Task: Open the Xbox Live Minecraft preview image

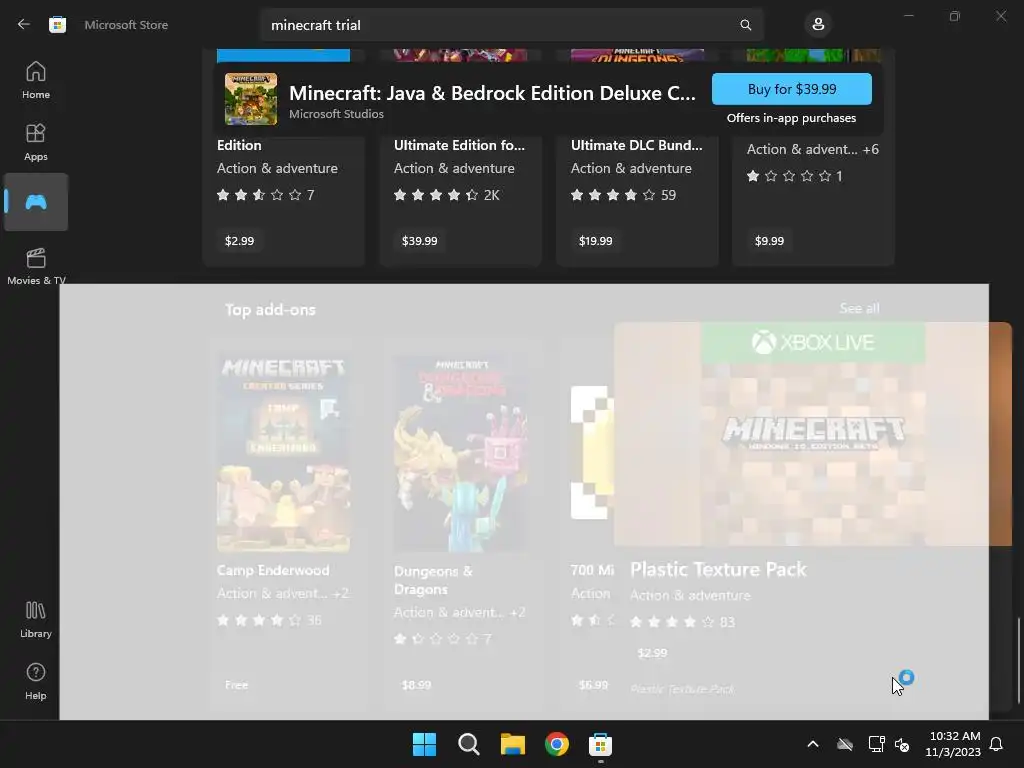Action: coord(812,434)
